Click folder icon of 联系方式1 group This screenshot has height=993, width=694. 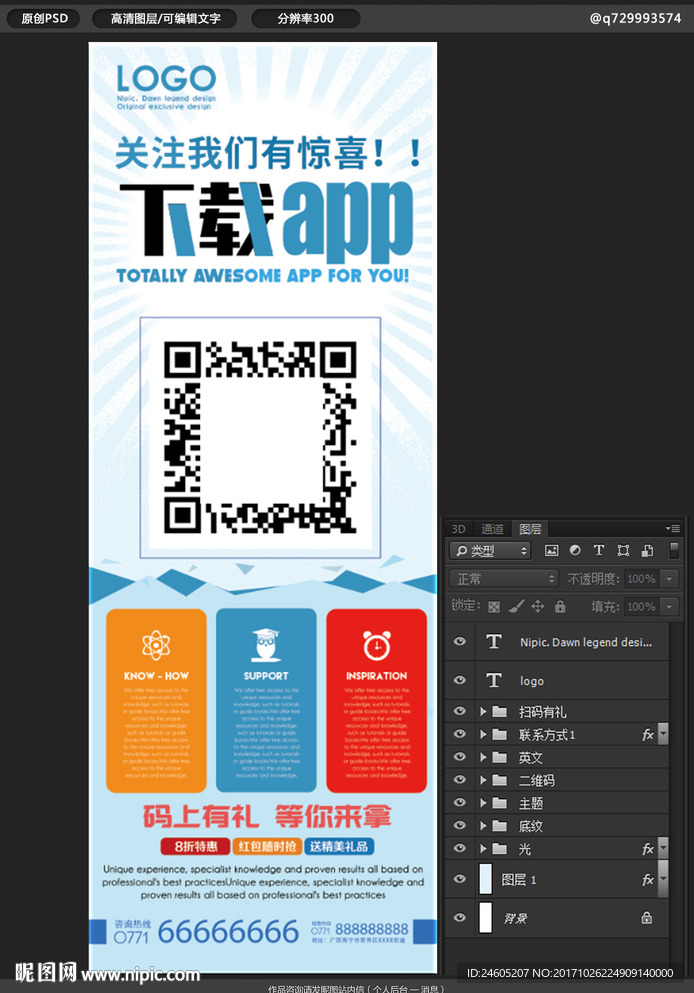click(x=500, y=735)
